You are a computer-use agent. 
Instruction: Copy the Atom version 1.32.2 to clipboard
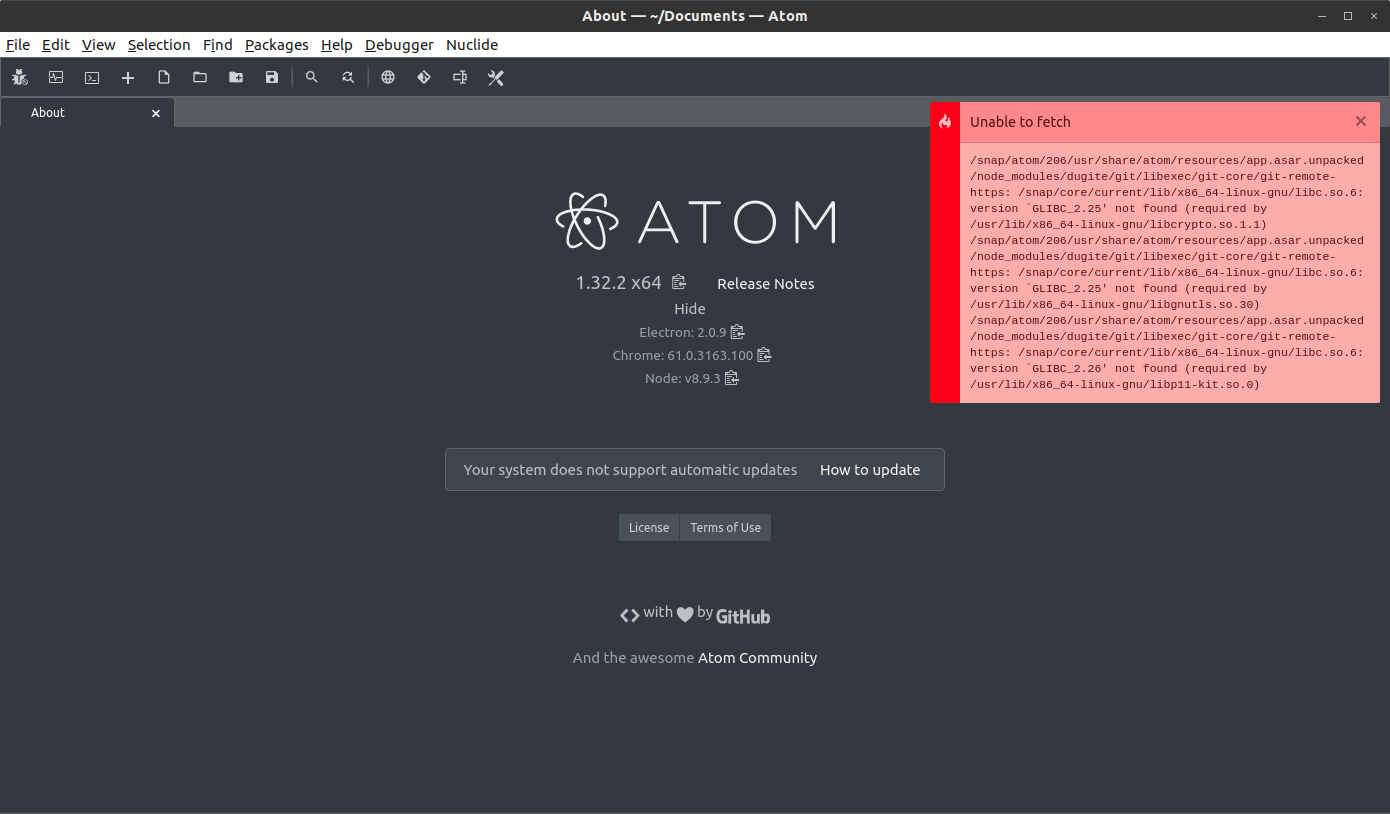pyautogui.click(x=678, y=282)
